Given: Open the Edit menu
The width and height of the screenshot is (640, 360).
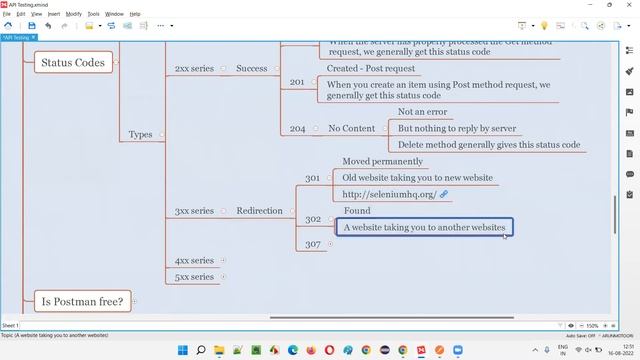Looking at the screenshot, I should [x=20, y=14].
